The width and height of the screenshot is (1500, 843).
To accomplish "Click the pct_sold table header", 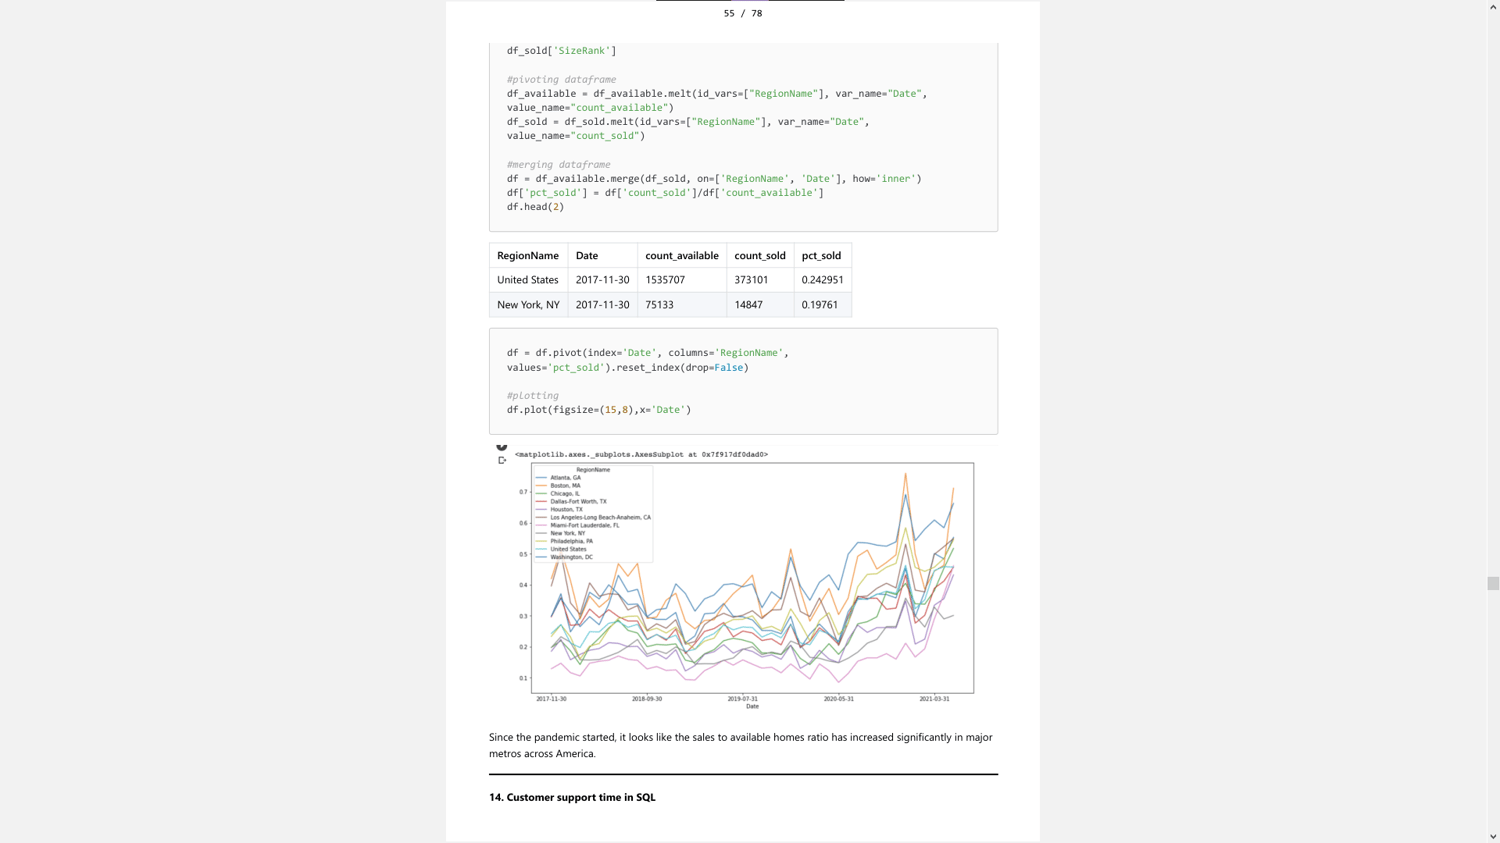I will [821, 255].
